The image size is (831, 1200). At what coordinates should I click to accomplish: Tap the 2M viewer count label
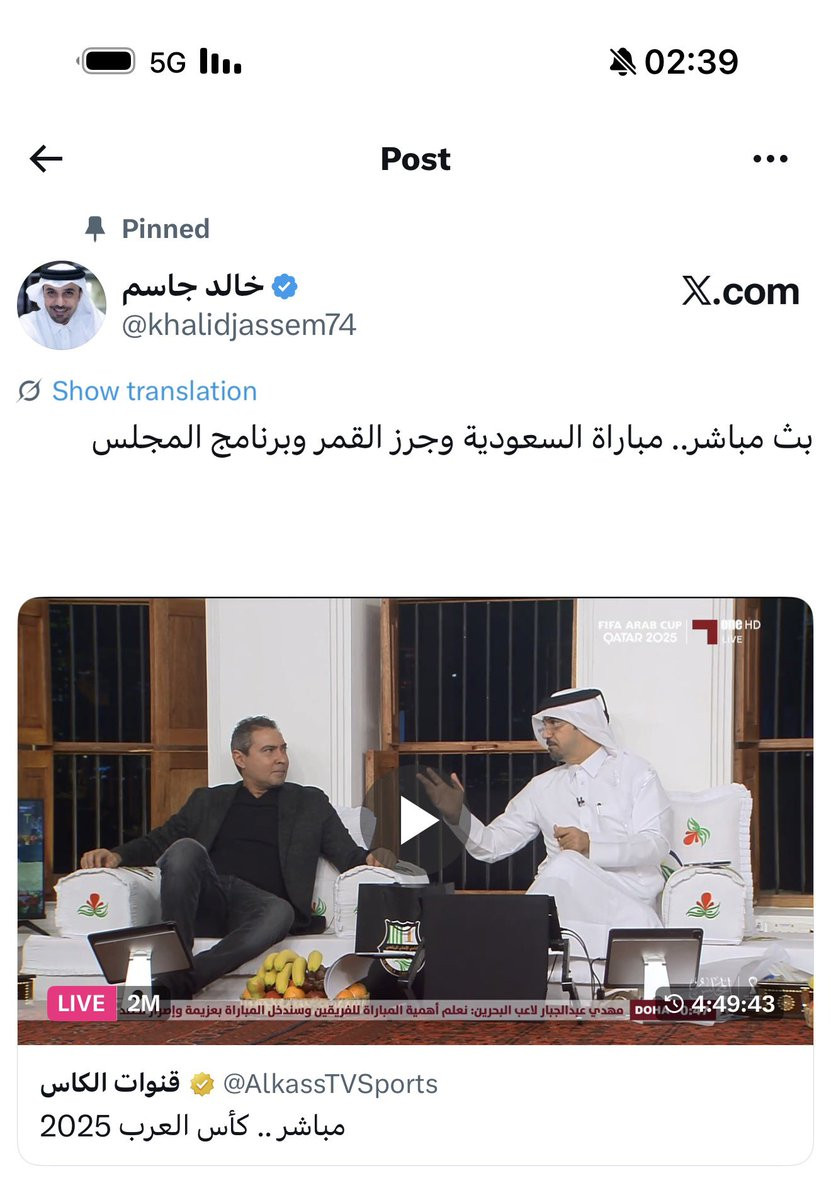(x=142, y=1003)
